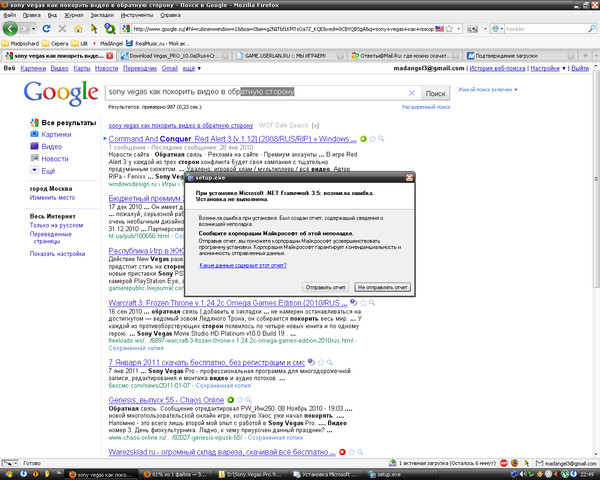Click the Видео icon in left sidebar
This screenshot has height=480, width=600.
point(34,146)
